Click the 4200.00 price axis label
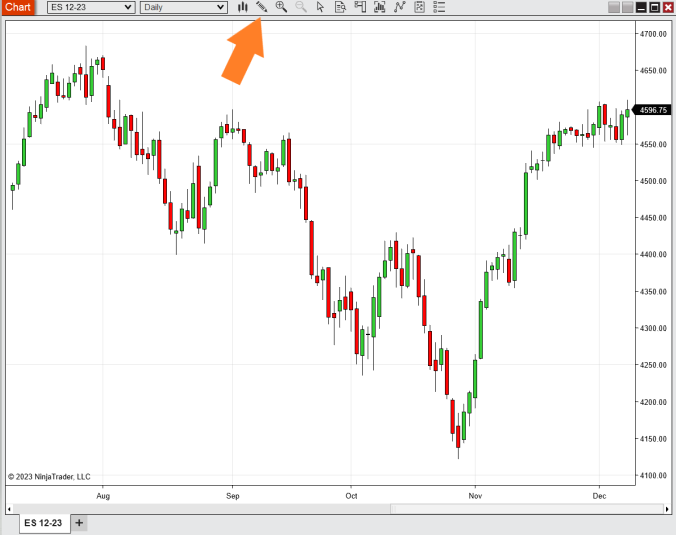676x535 pixels. point(653,402)
